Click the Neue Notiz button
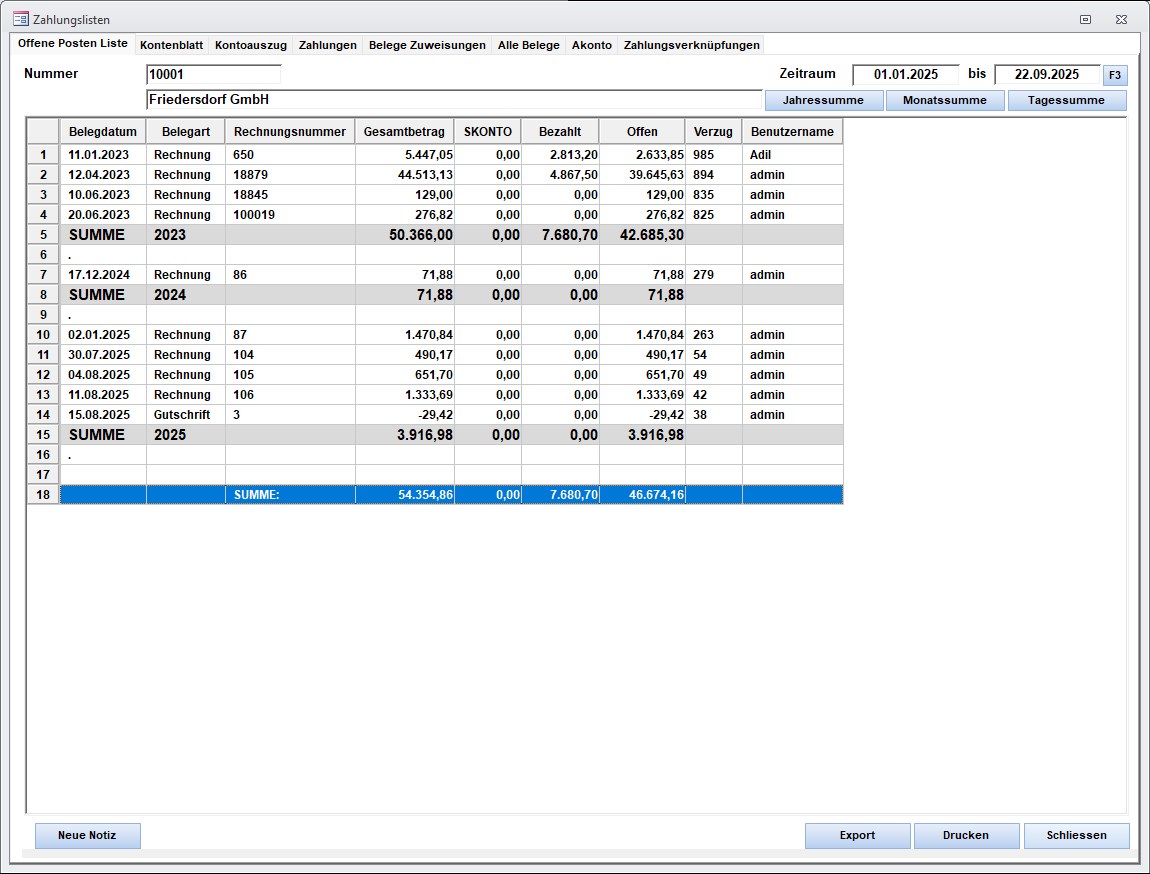Image resolution: width=1150 pixels, height=874 pixels. 88,835
